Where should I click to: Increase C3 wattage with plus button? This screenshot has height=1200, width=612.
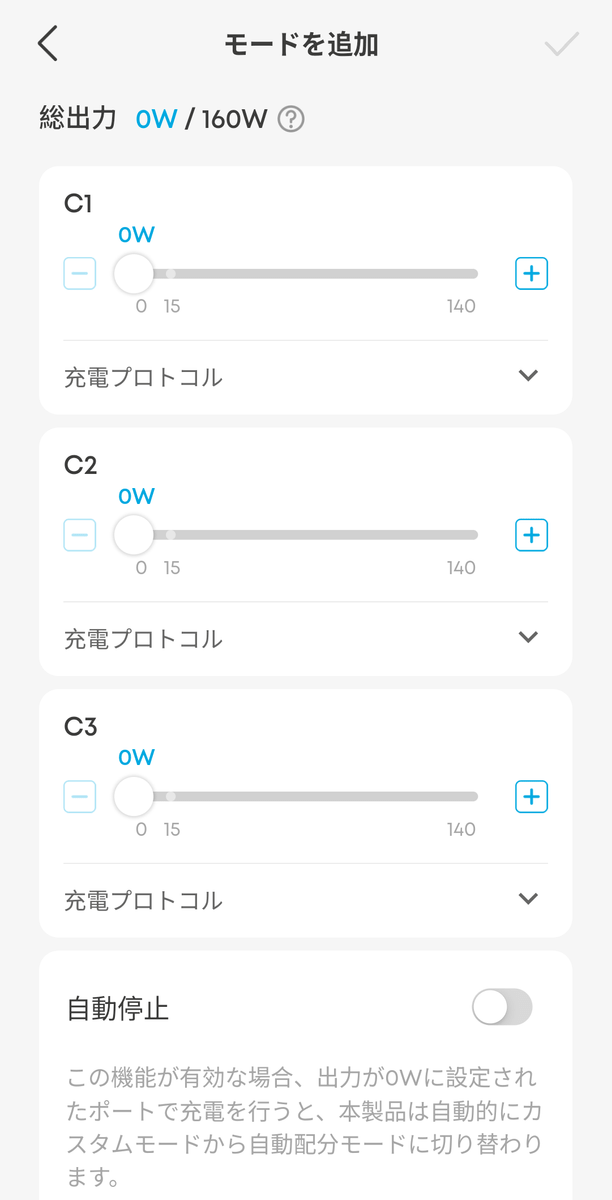pos(531,797)
